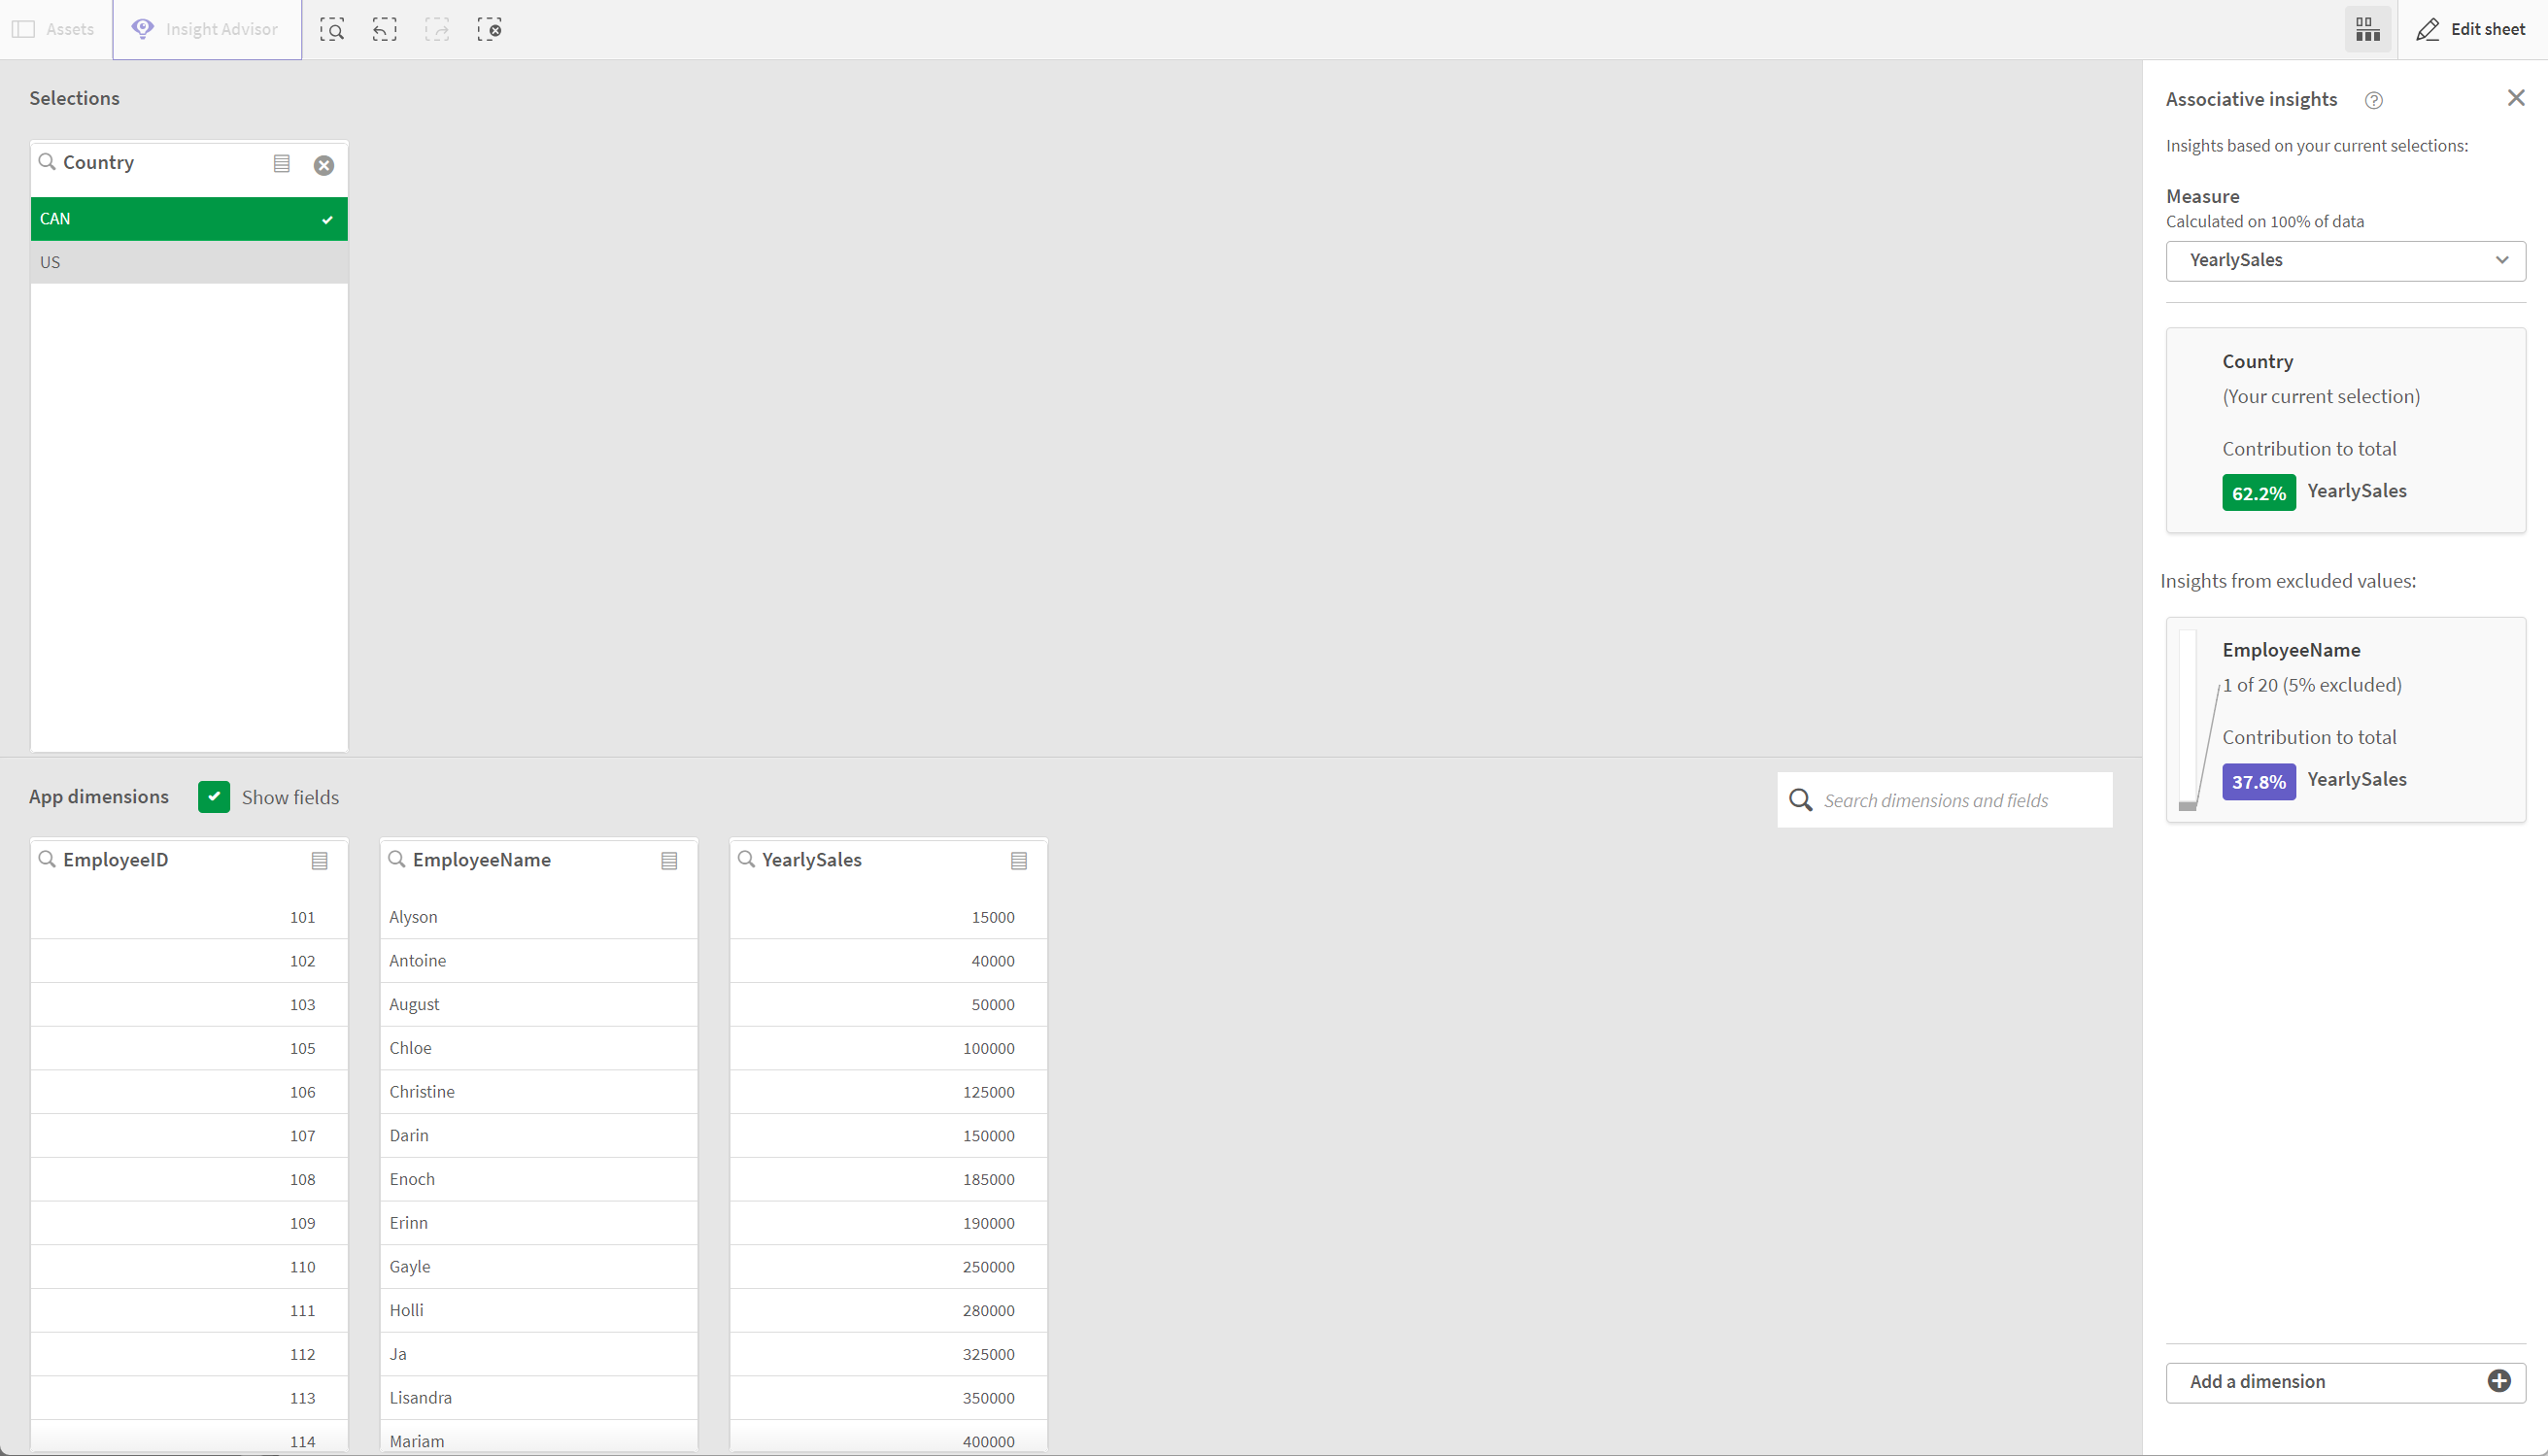Expand the YearlySales measure dropdown
2548x1456 pixels.
click(x=2500, y=259)
